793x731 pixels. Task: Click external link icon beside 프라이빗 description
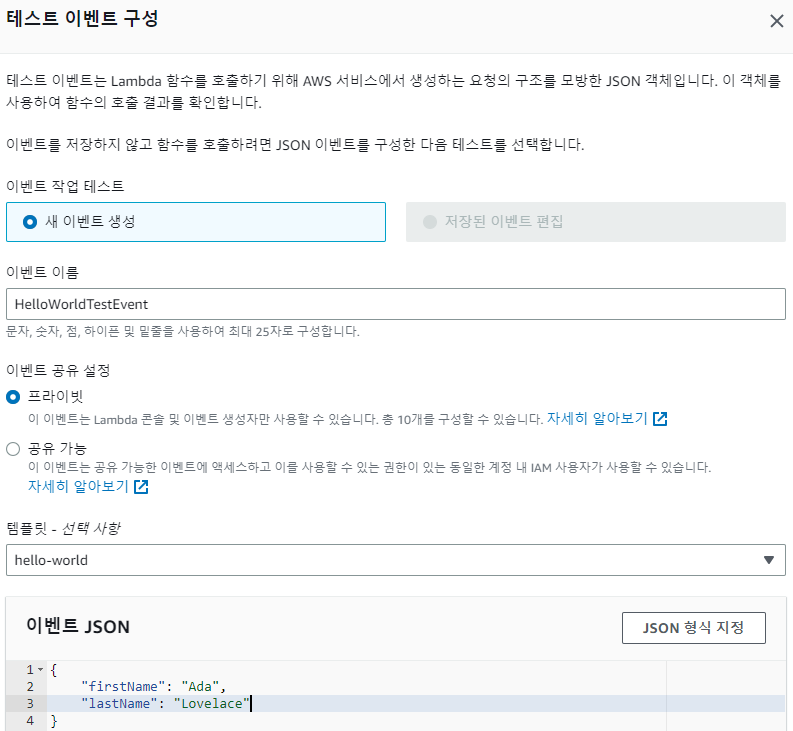tap(660, 419)
